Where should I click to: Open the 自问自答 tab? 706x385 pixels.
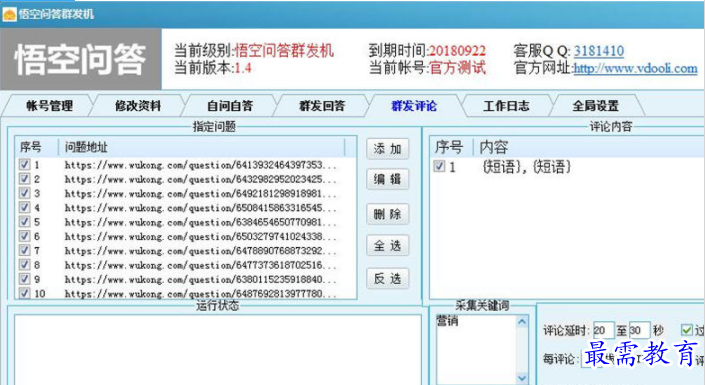[x=230, y=106]
